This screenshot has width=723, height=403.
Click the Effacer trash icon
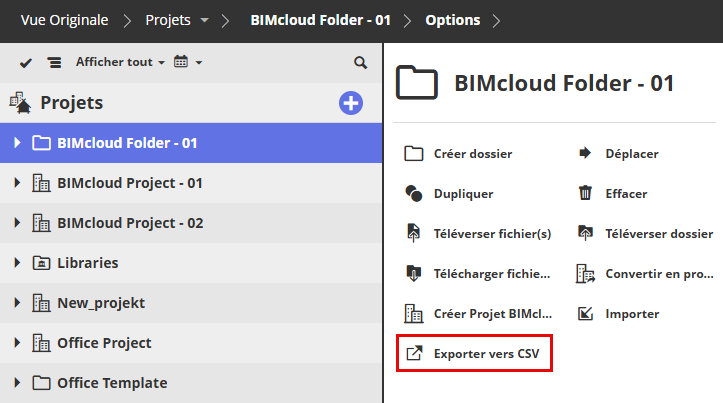586,194
